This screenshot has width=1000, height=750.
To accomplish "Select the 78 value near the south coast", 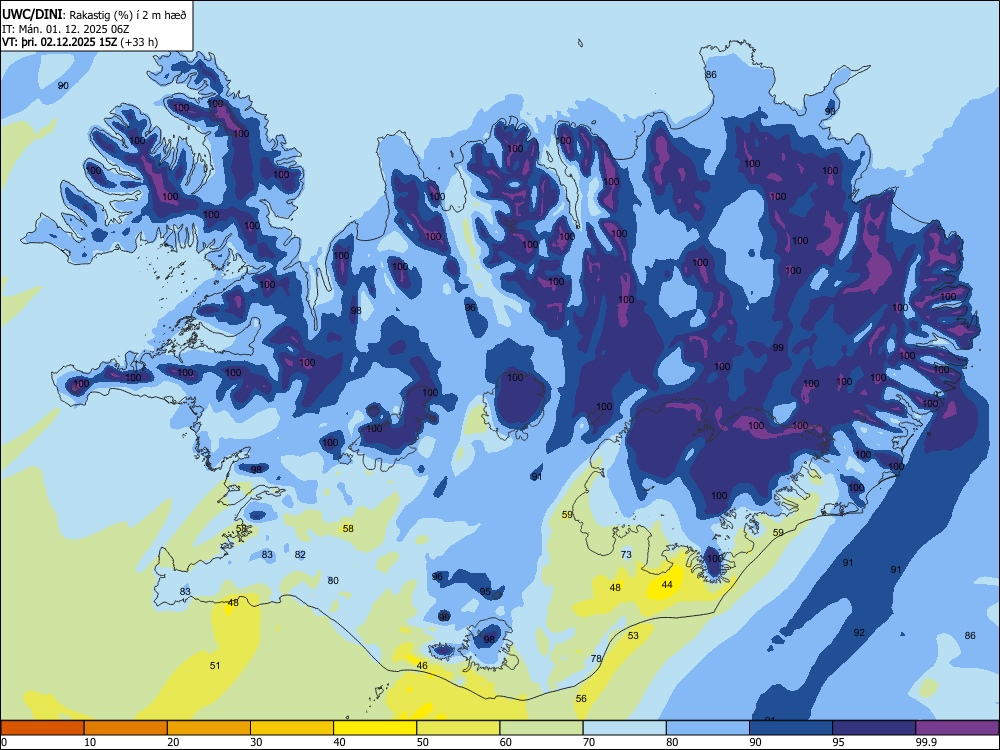I will coord(596,658).
